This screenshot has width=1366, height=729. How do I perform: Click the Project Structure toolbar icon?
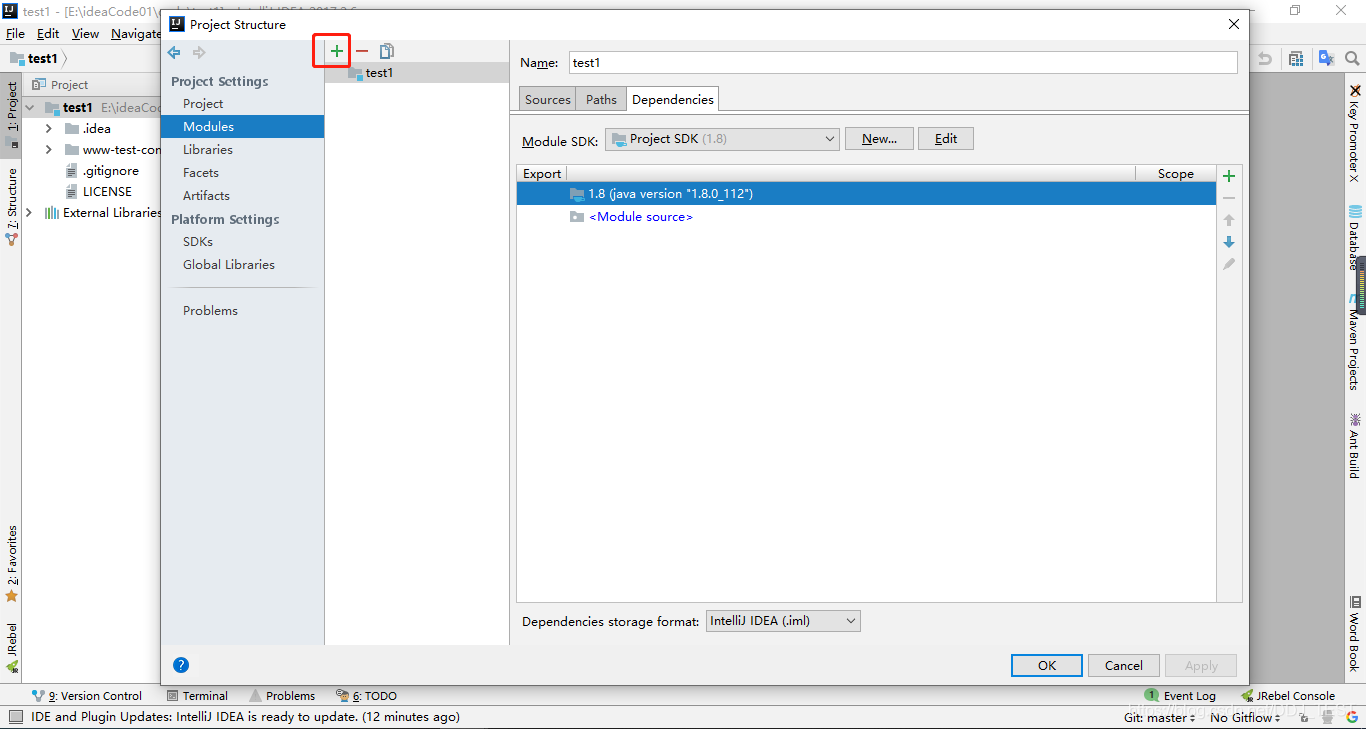coord(1296,59)
